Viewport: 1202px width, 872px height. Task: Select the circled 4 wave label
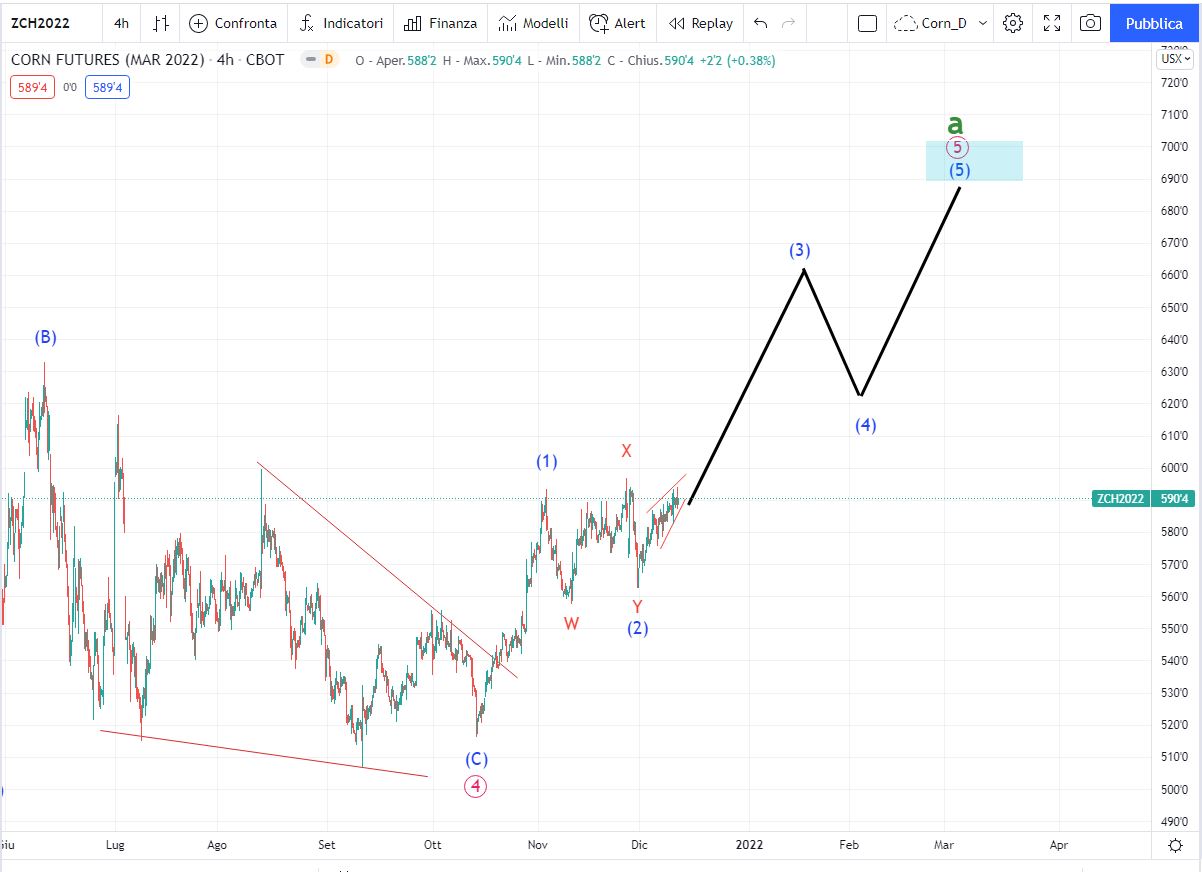tap(476, 786)
